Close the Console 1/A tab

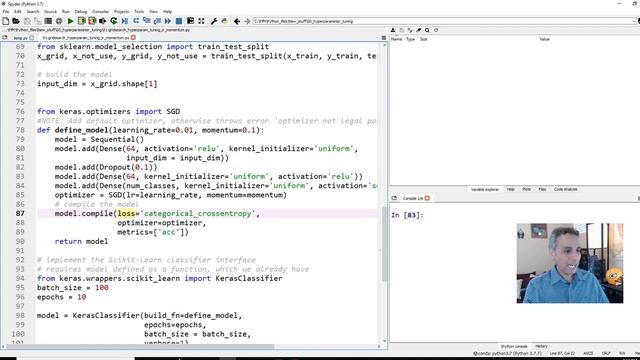tap(427, 198)
